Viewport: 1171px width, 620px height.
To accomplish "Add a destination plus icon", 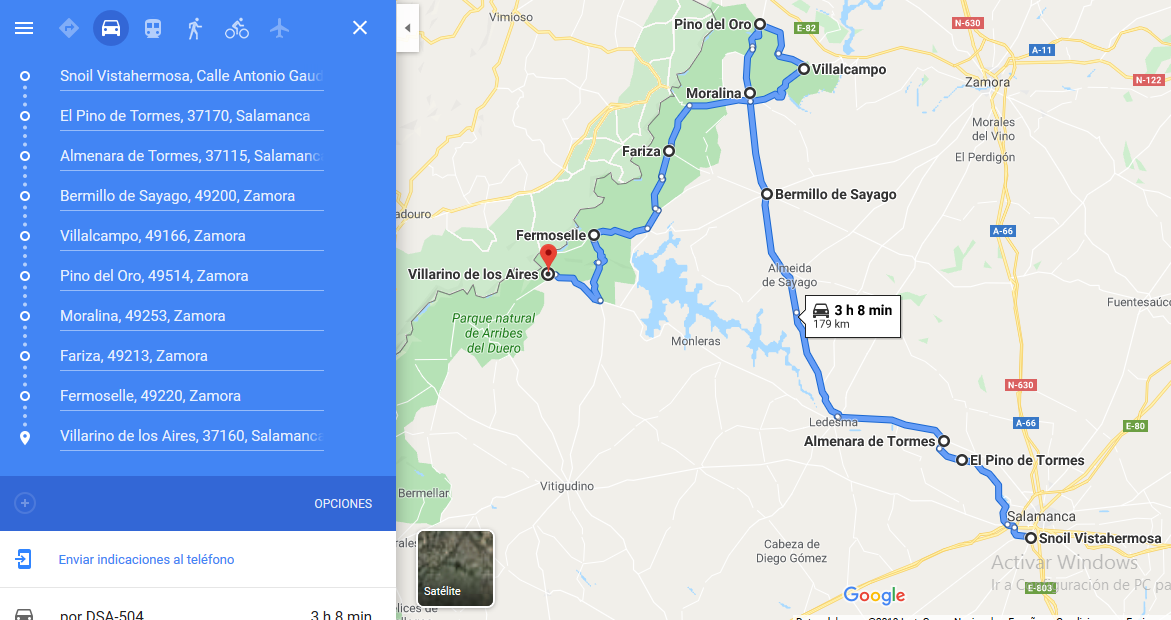I will pyautogui.click(x=25, y=503).
